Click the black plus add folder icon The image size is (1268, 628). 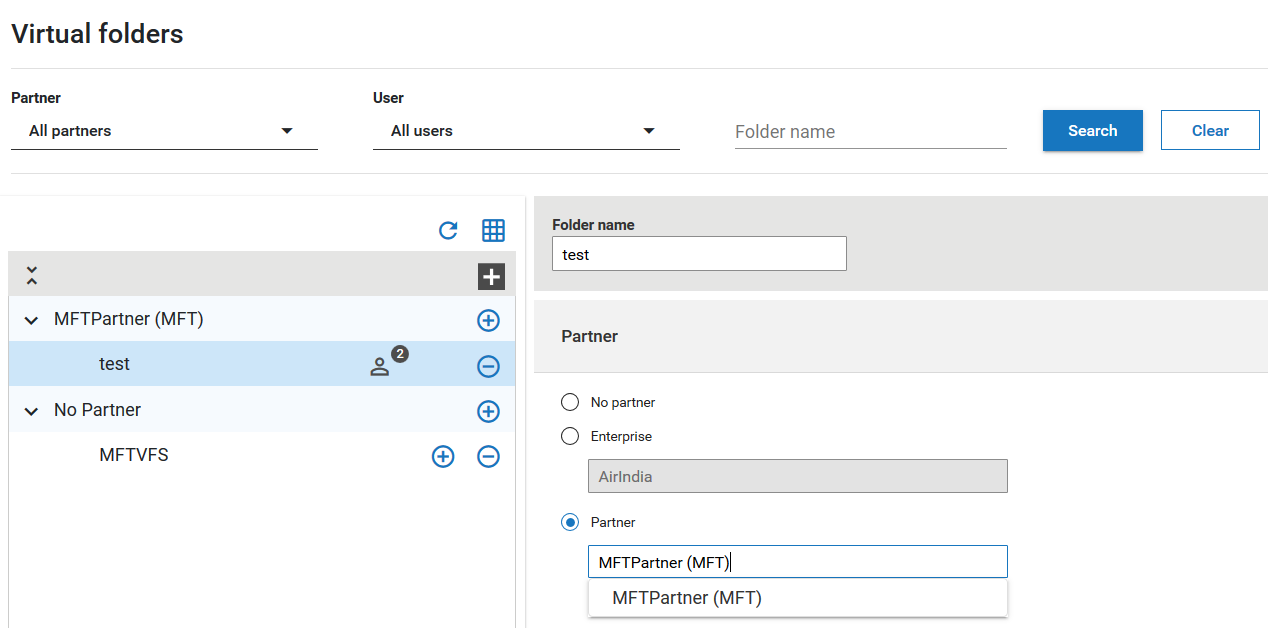tap(491, 277)
